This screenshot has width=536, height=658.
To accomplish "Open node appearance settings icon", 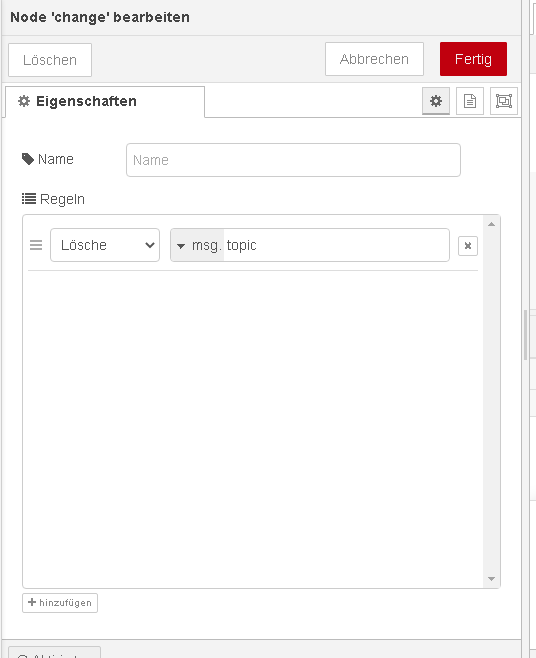I will [x=504, y=101].
